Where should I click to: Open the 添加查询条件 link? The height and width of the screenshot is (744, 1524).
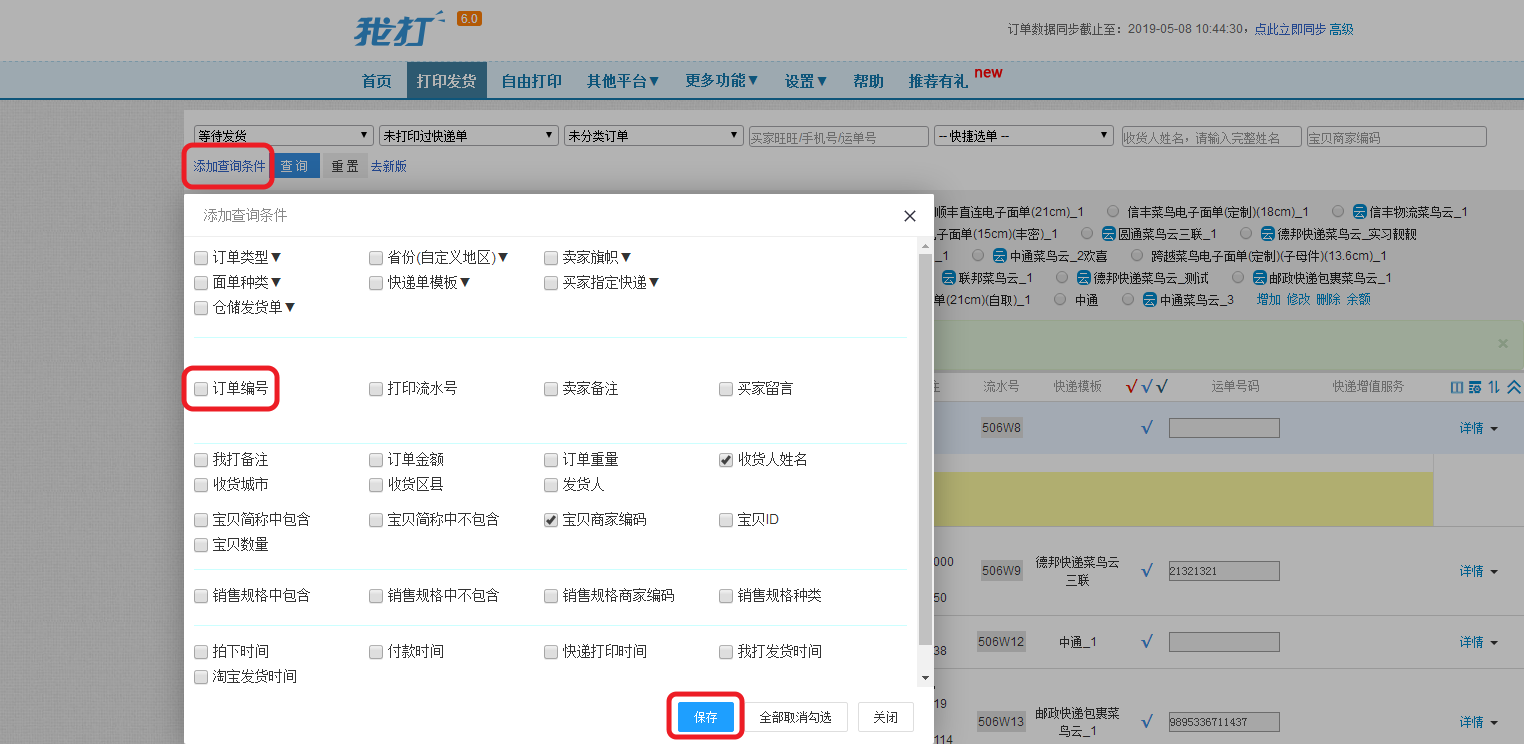click(229, 166)
